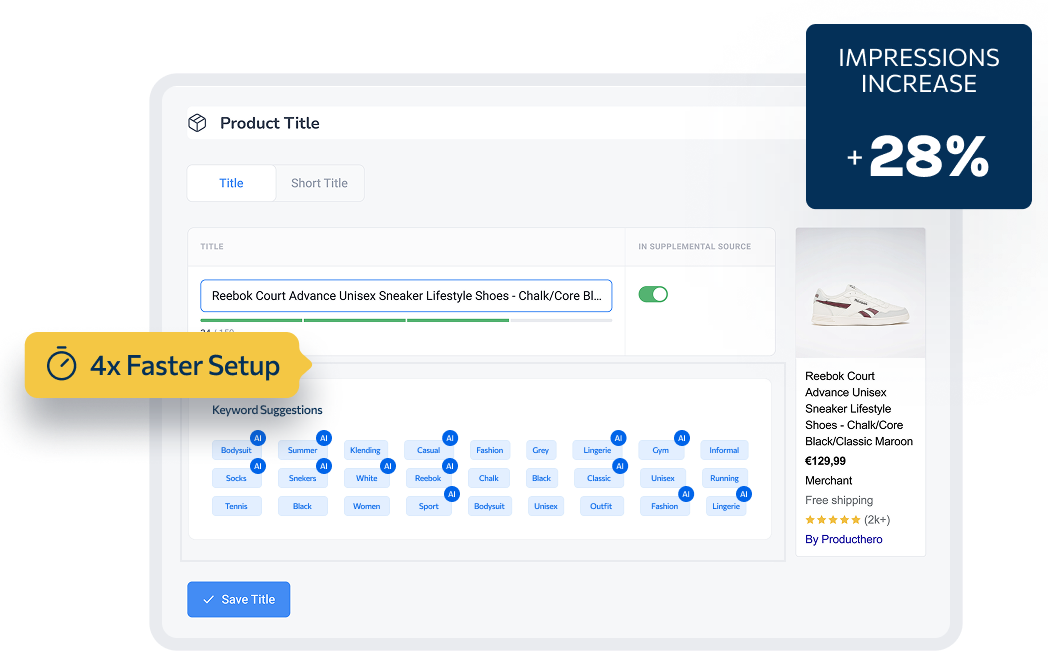Image resolution: width=1048 pixels, height=654 pixels.
Task: Click the Merchant label in preview
Action: pos(829,480)
